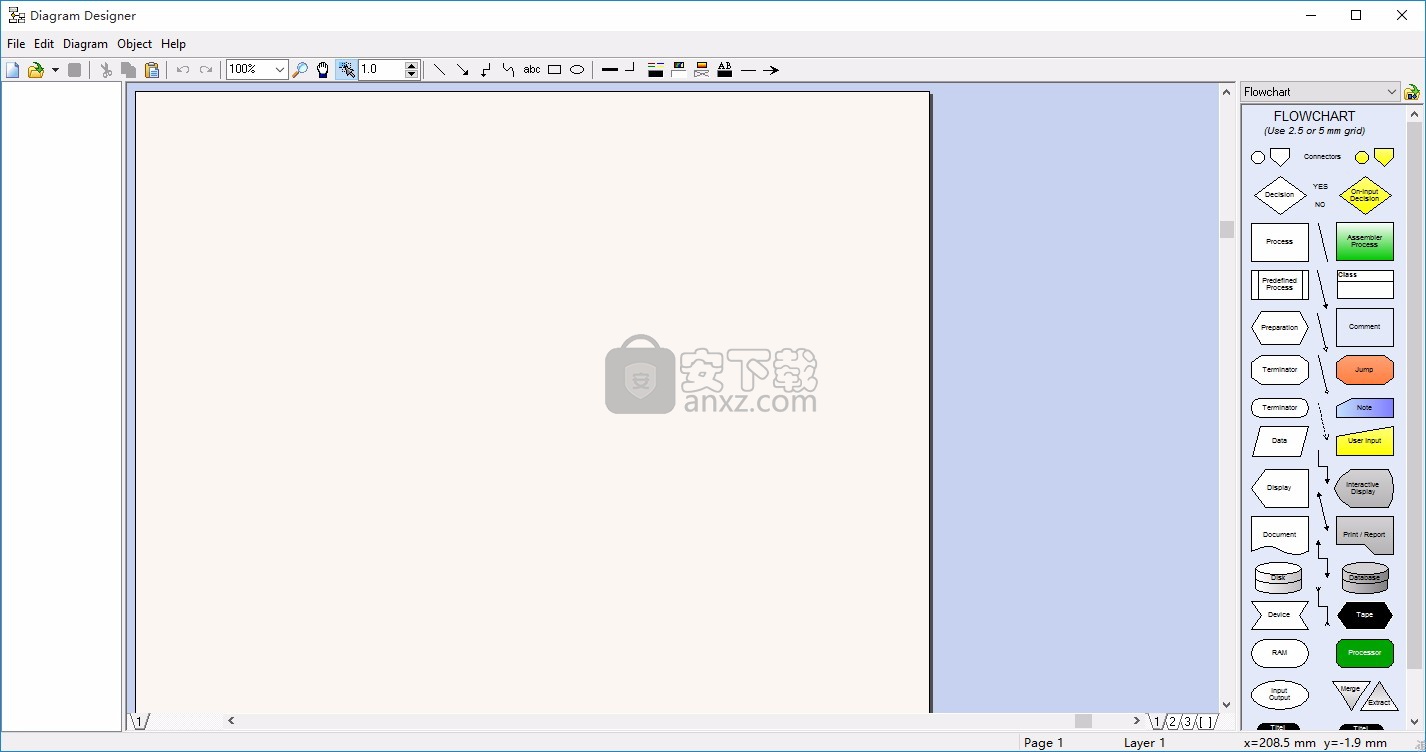Choose the corner style tool
Screen dimensions: 1426x752
point(630,70)
